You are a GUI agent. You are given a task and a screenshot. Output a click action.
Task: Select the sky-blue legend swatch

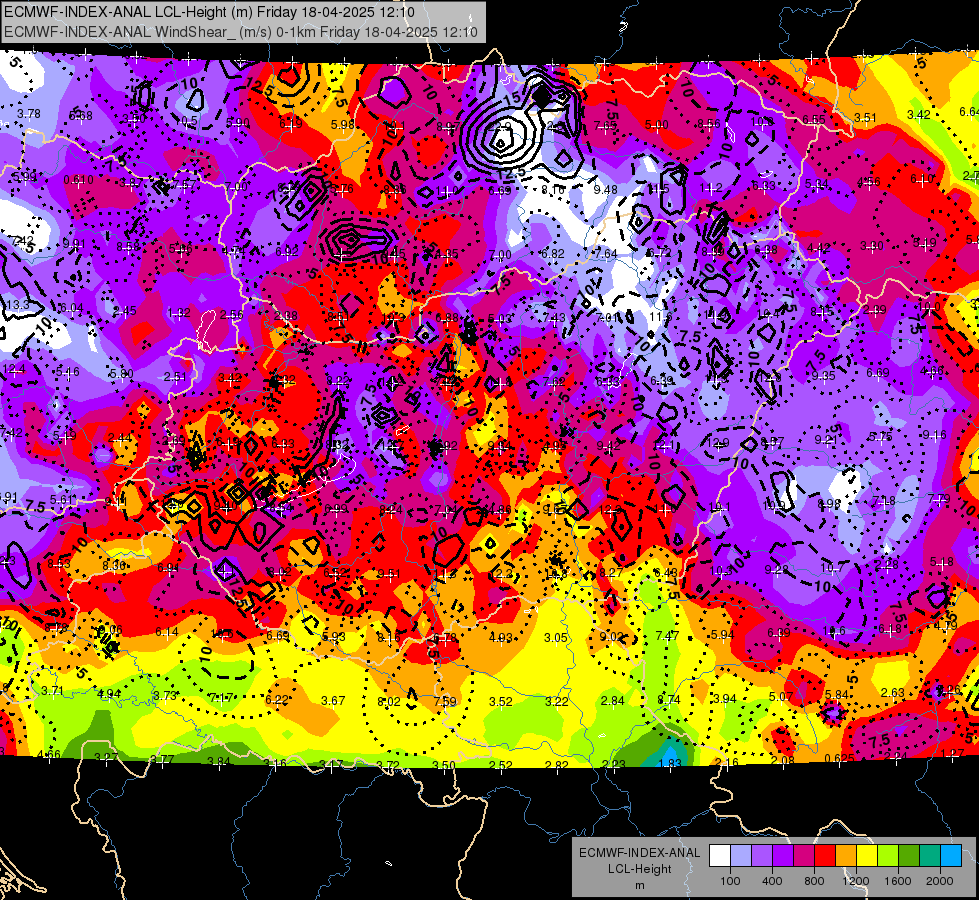[950, 856]
